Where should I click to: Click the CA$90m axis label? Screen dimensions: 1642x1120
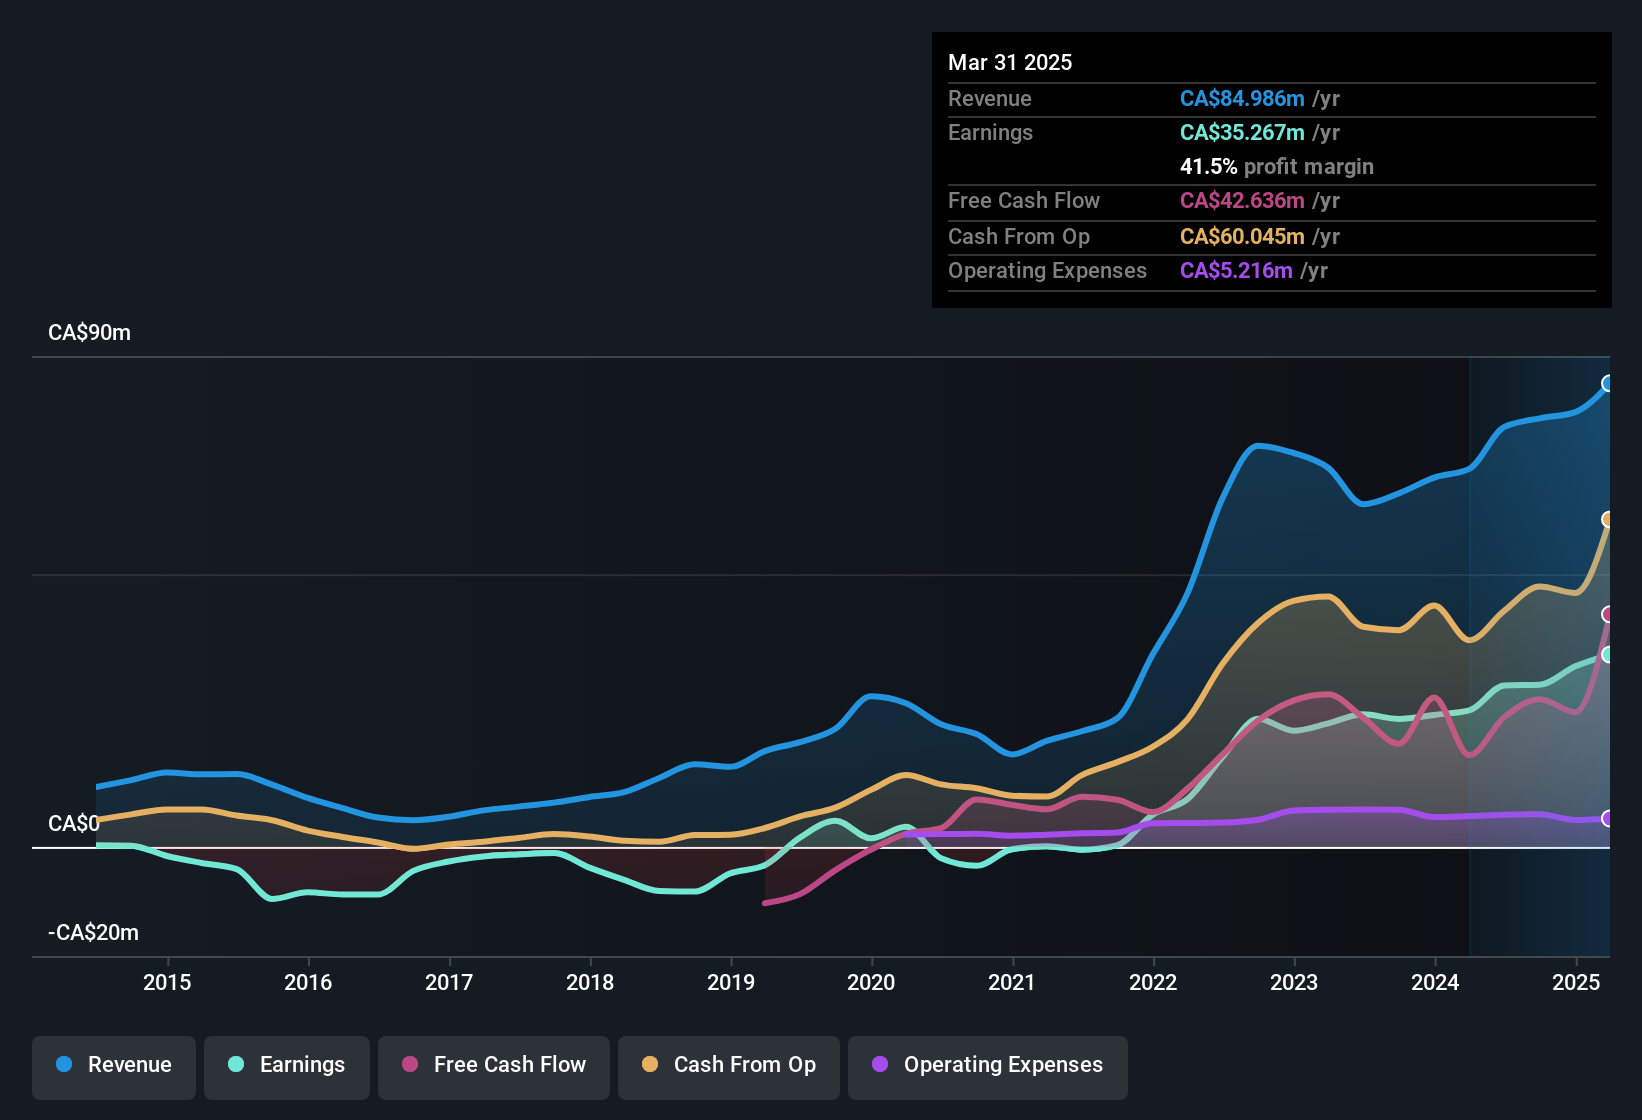pos(88,332)
